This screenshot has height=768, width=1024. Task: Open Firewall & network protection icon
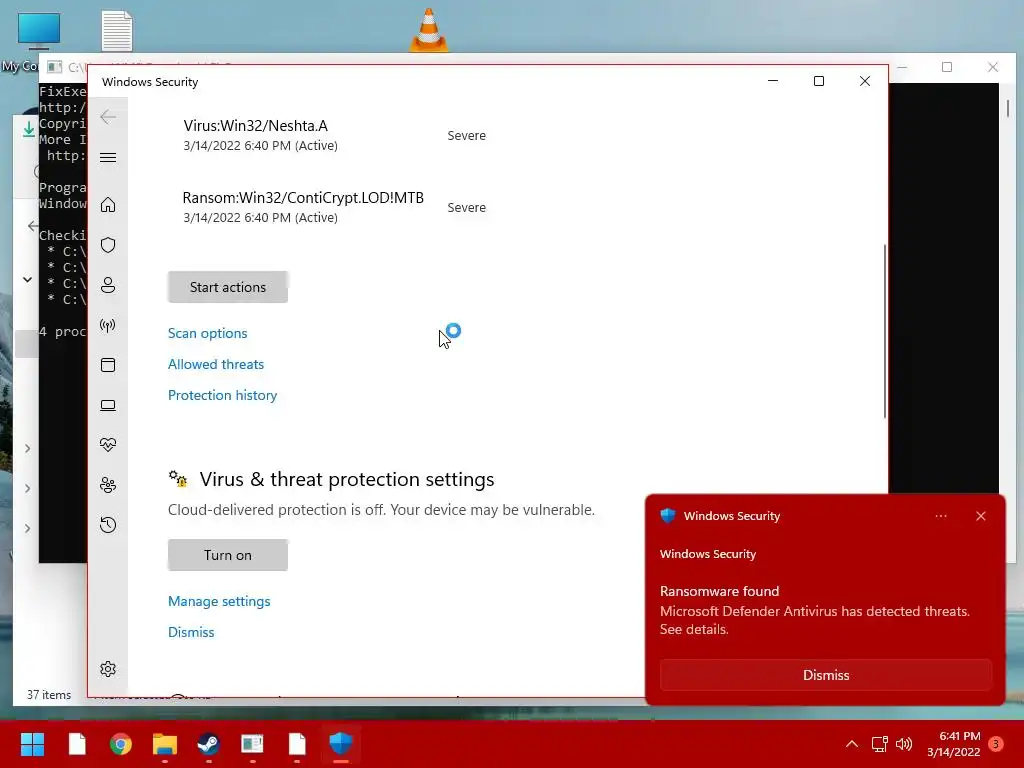point(108,325)
